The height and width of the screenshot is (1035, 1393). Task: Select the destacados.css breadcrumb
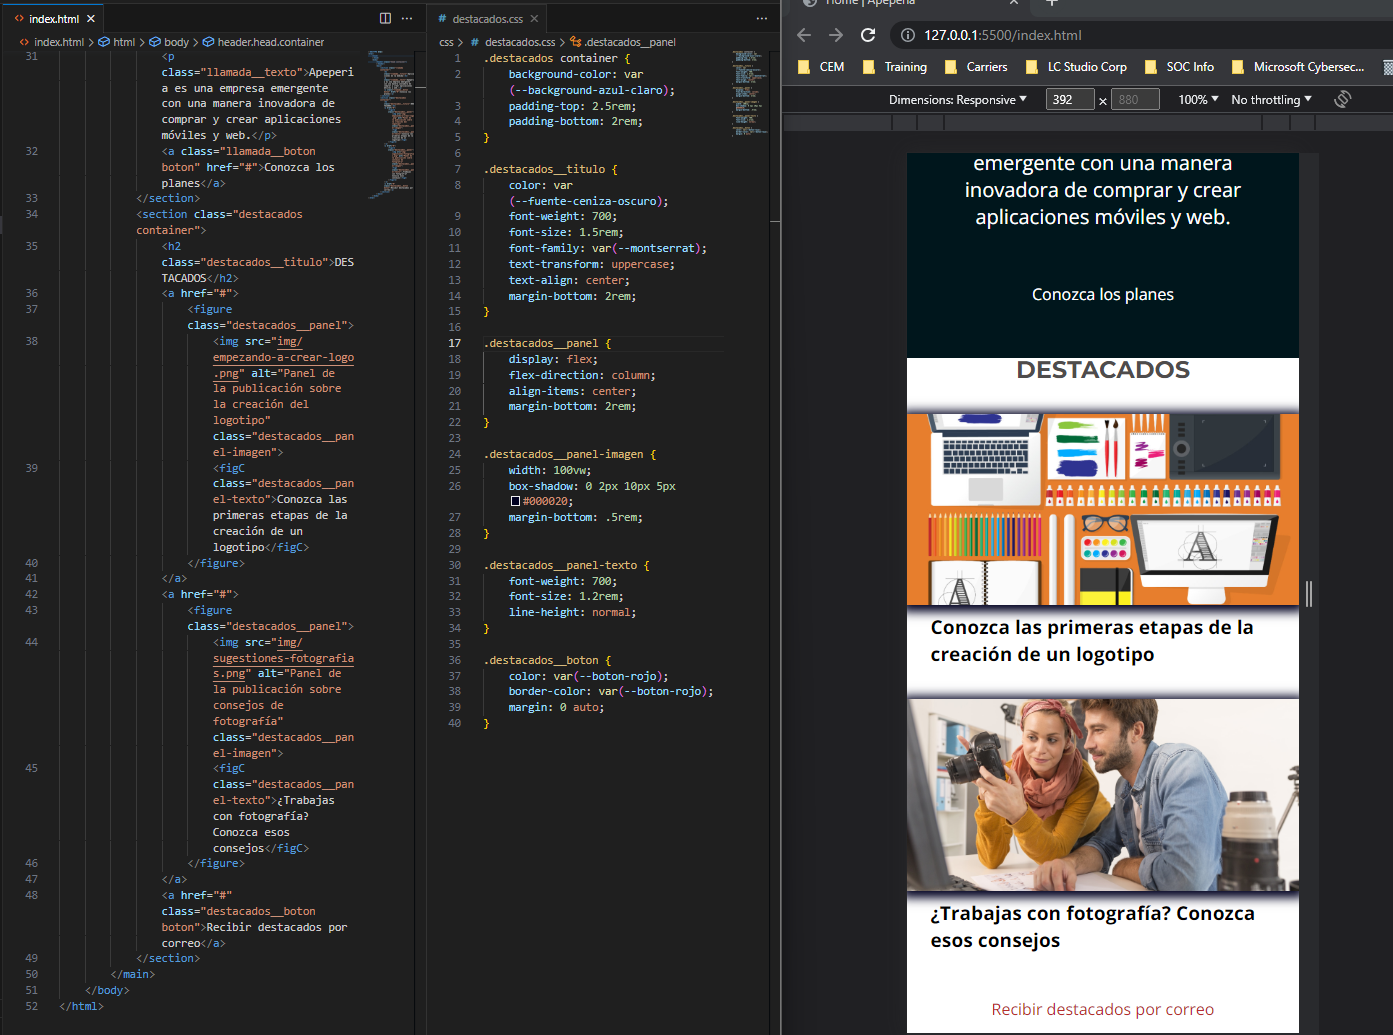point(513,42)
